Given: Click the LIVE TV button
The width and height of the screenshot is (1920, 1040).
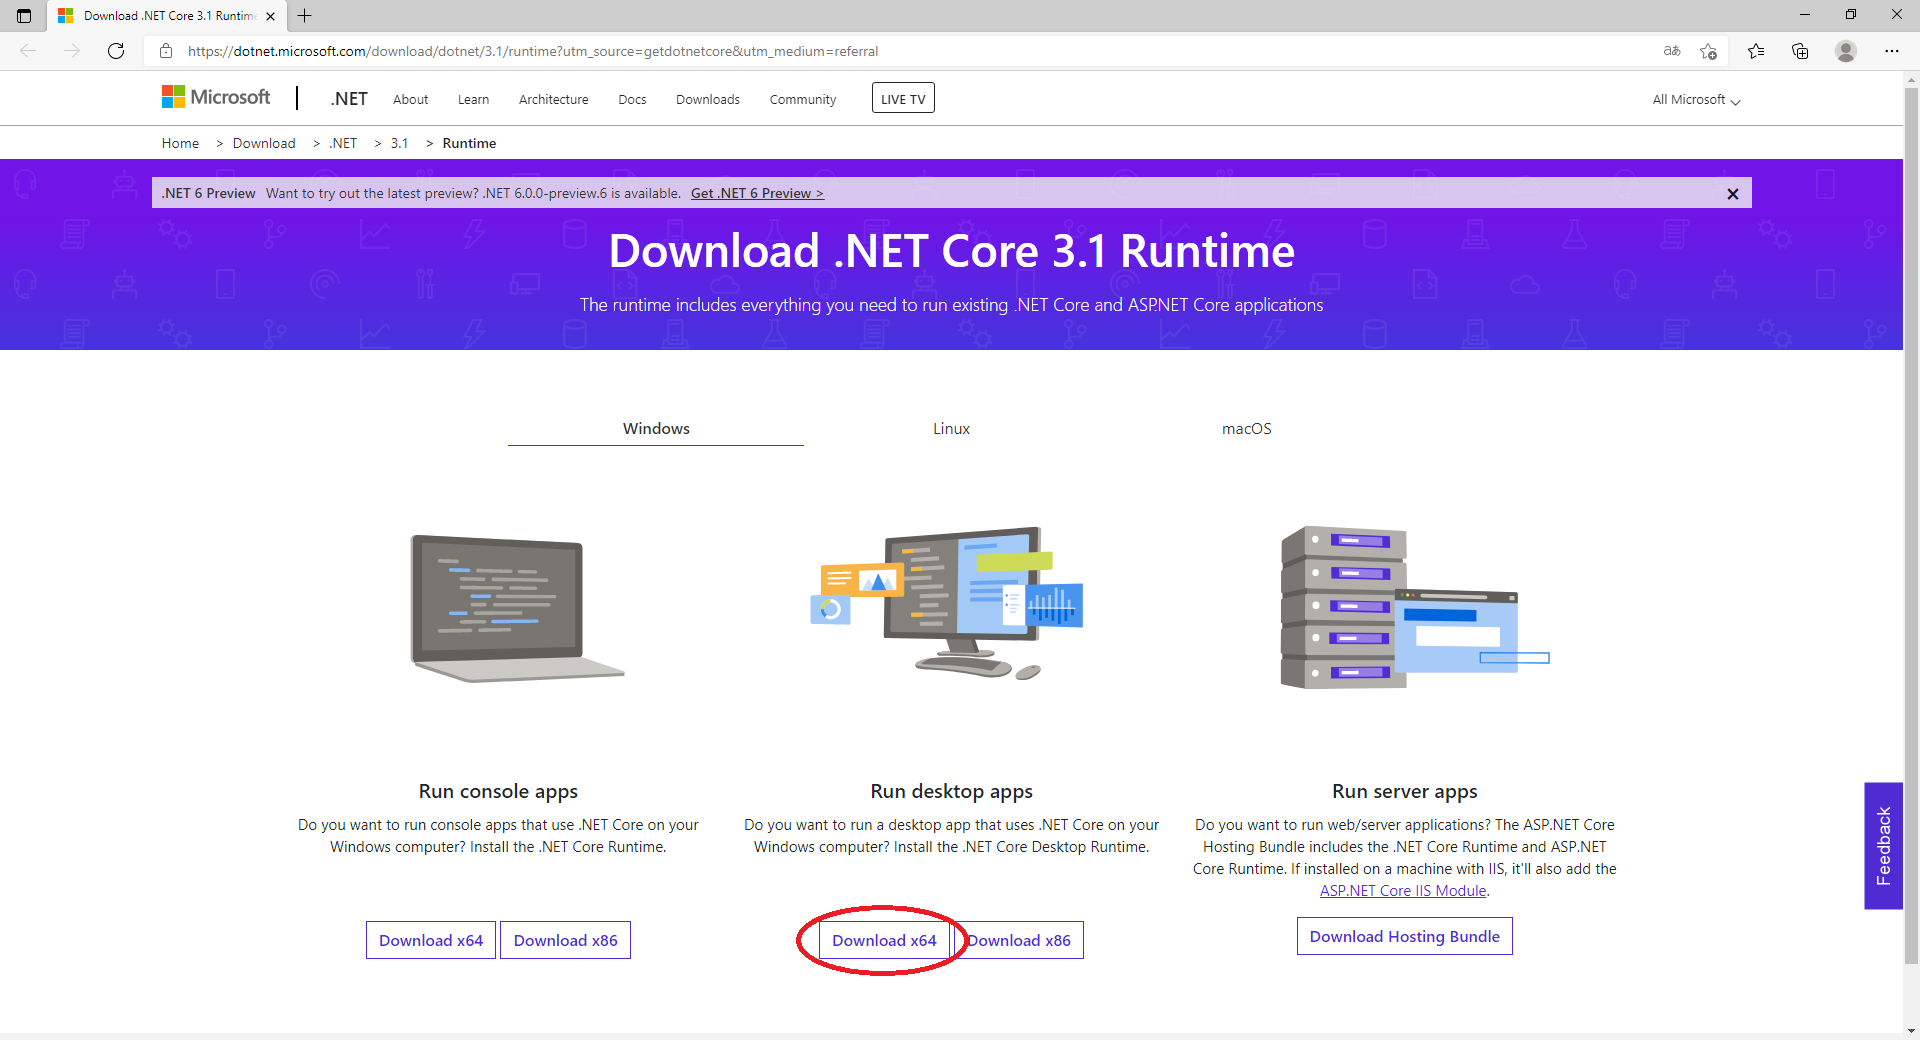Looking at the screenshot, I should click(903, 98).
